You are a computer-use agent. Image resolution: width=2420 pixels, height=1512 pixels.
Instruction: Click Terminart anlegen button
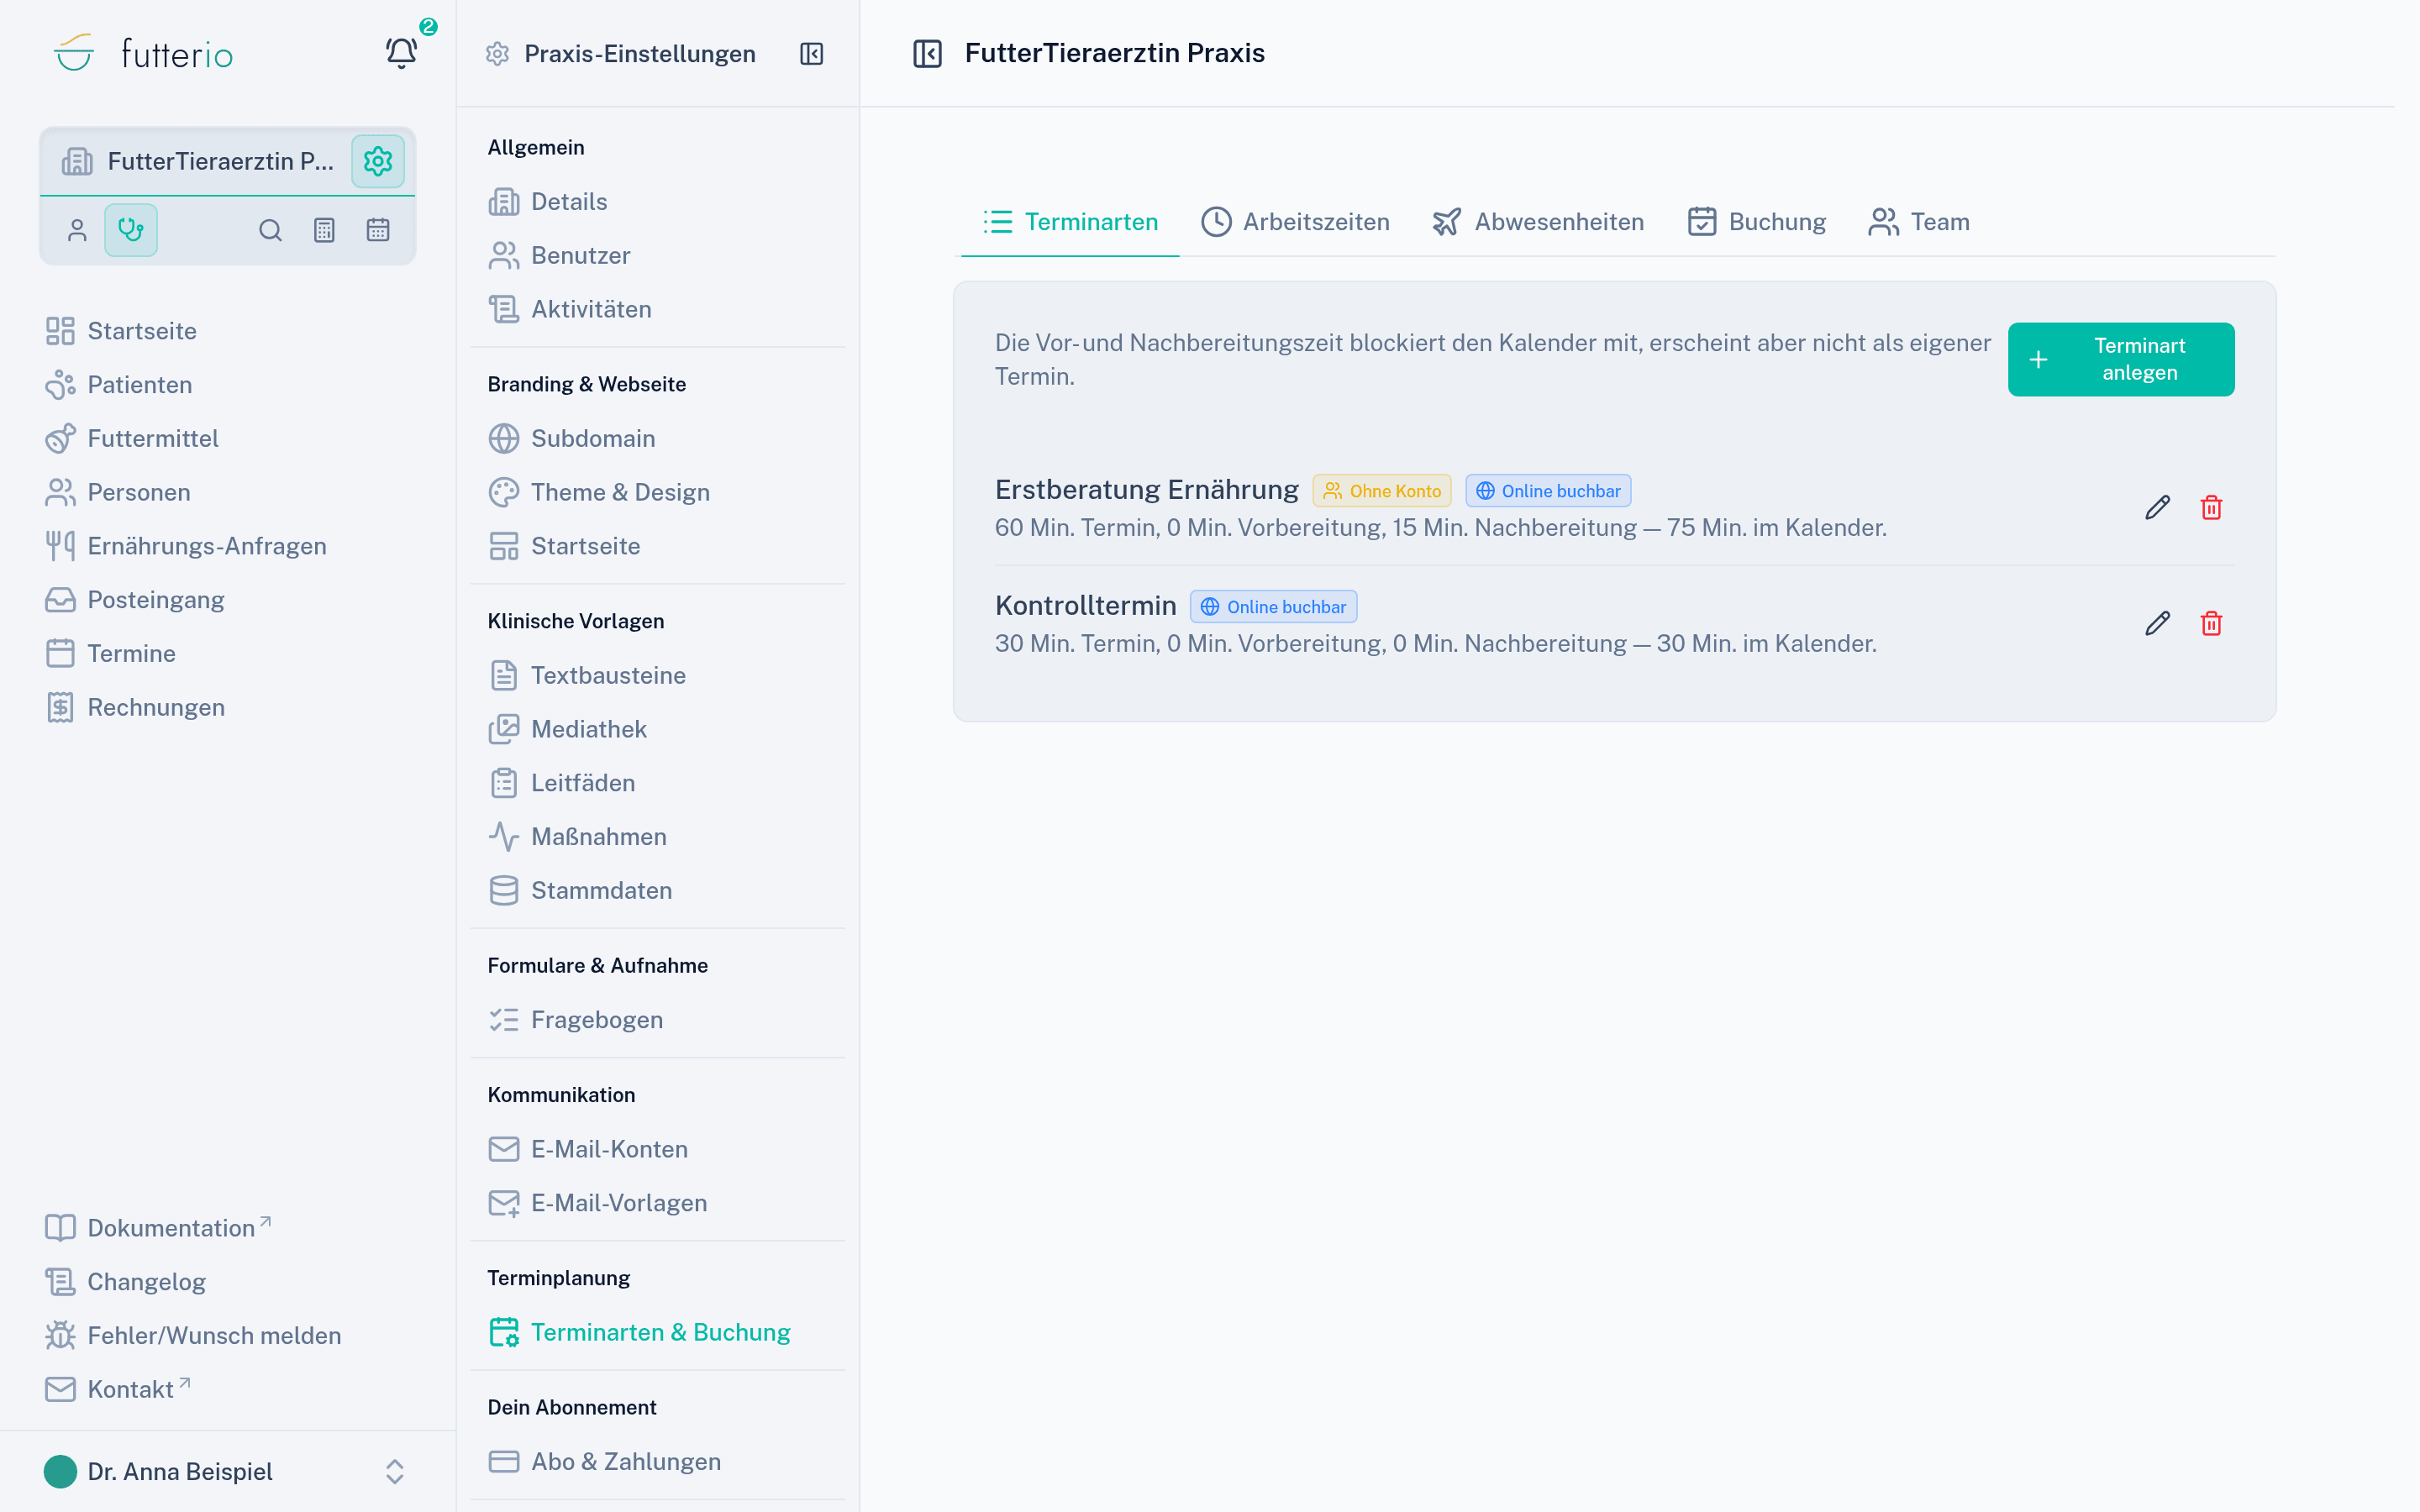[x=2121, y=359]
